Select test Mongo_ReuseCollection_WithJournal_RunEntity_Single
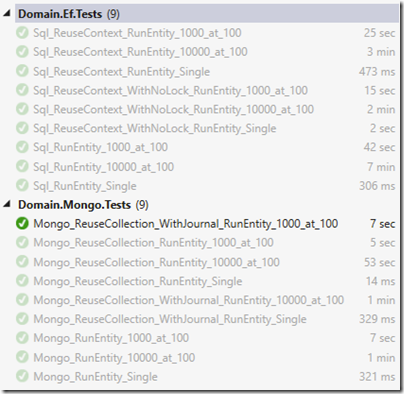 coord(170,319)
